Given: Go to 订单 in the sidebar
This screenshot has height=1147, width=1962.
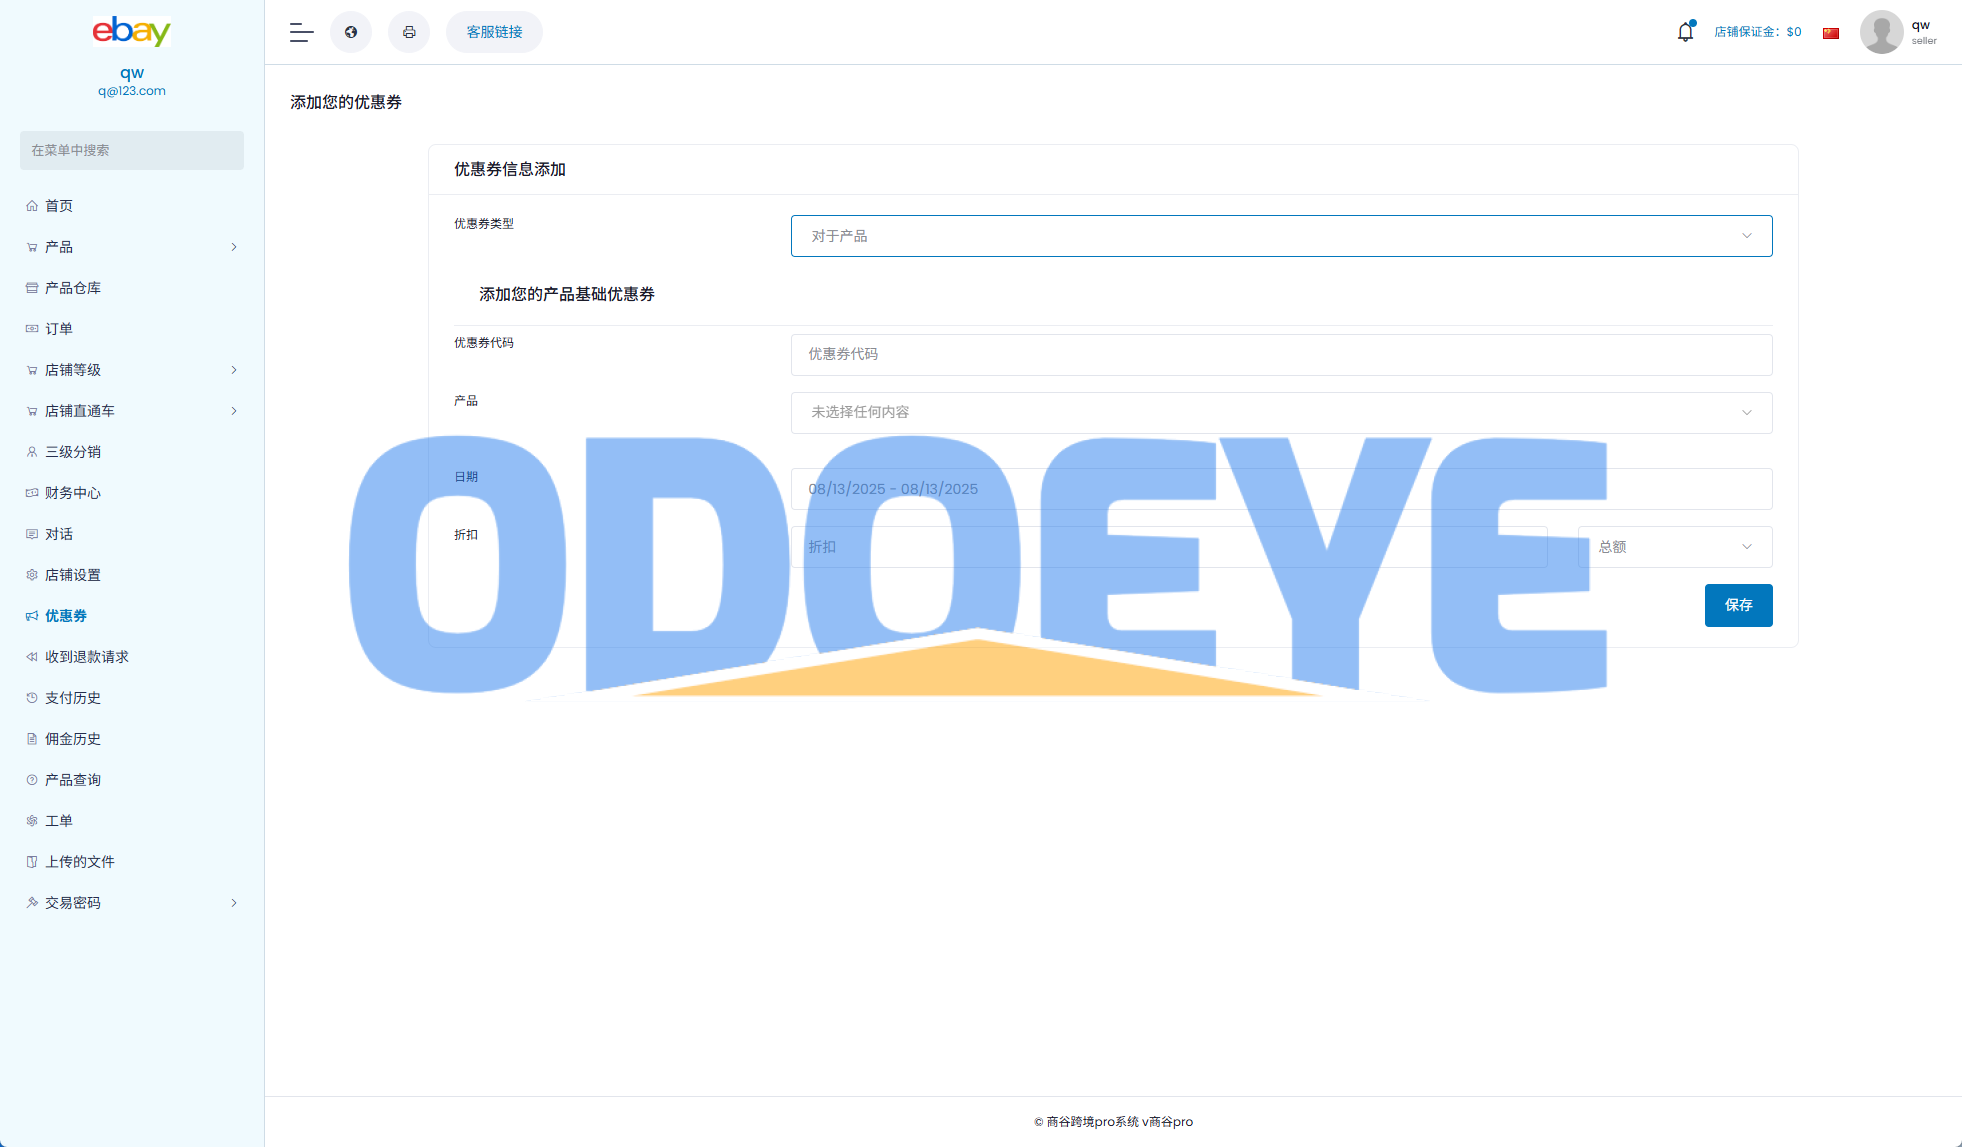Looking at the screenshot, I should [59, 329].
